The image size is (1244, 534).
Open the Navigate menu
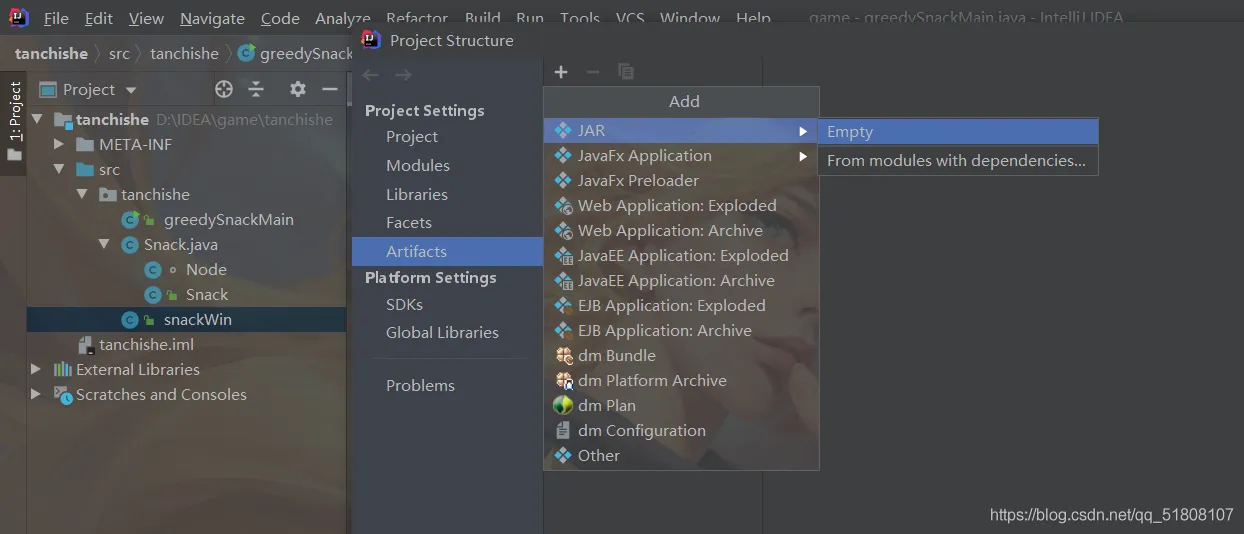(x=212, y=19)
